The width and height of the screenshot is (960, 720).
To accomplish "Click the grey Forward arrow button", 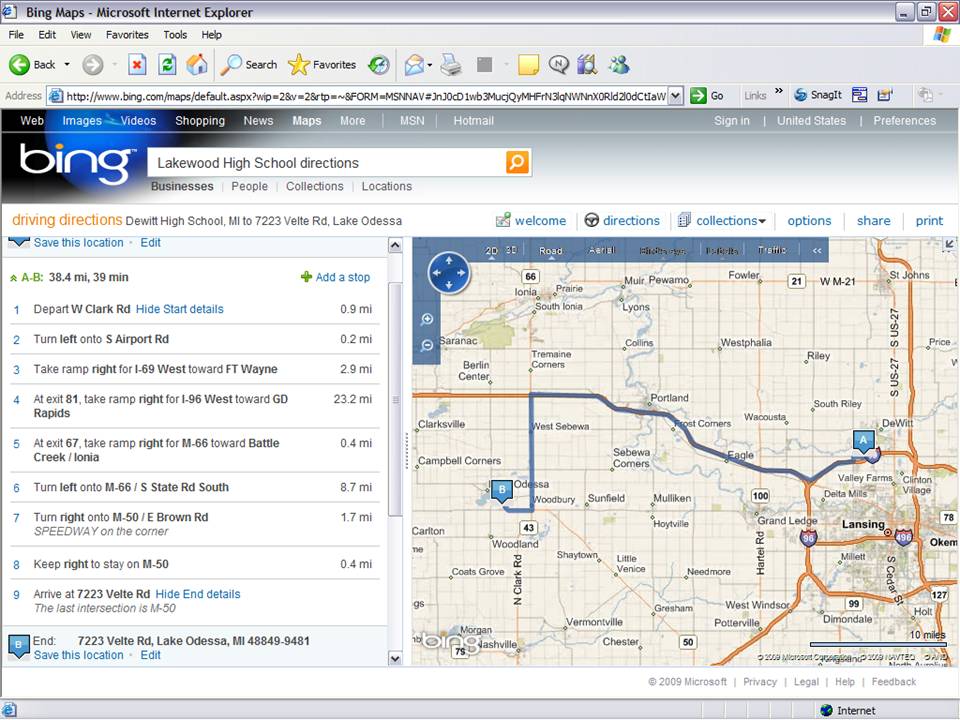I will pyautogui.click(x=93, y=64).
